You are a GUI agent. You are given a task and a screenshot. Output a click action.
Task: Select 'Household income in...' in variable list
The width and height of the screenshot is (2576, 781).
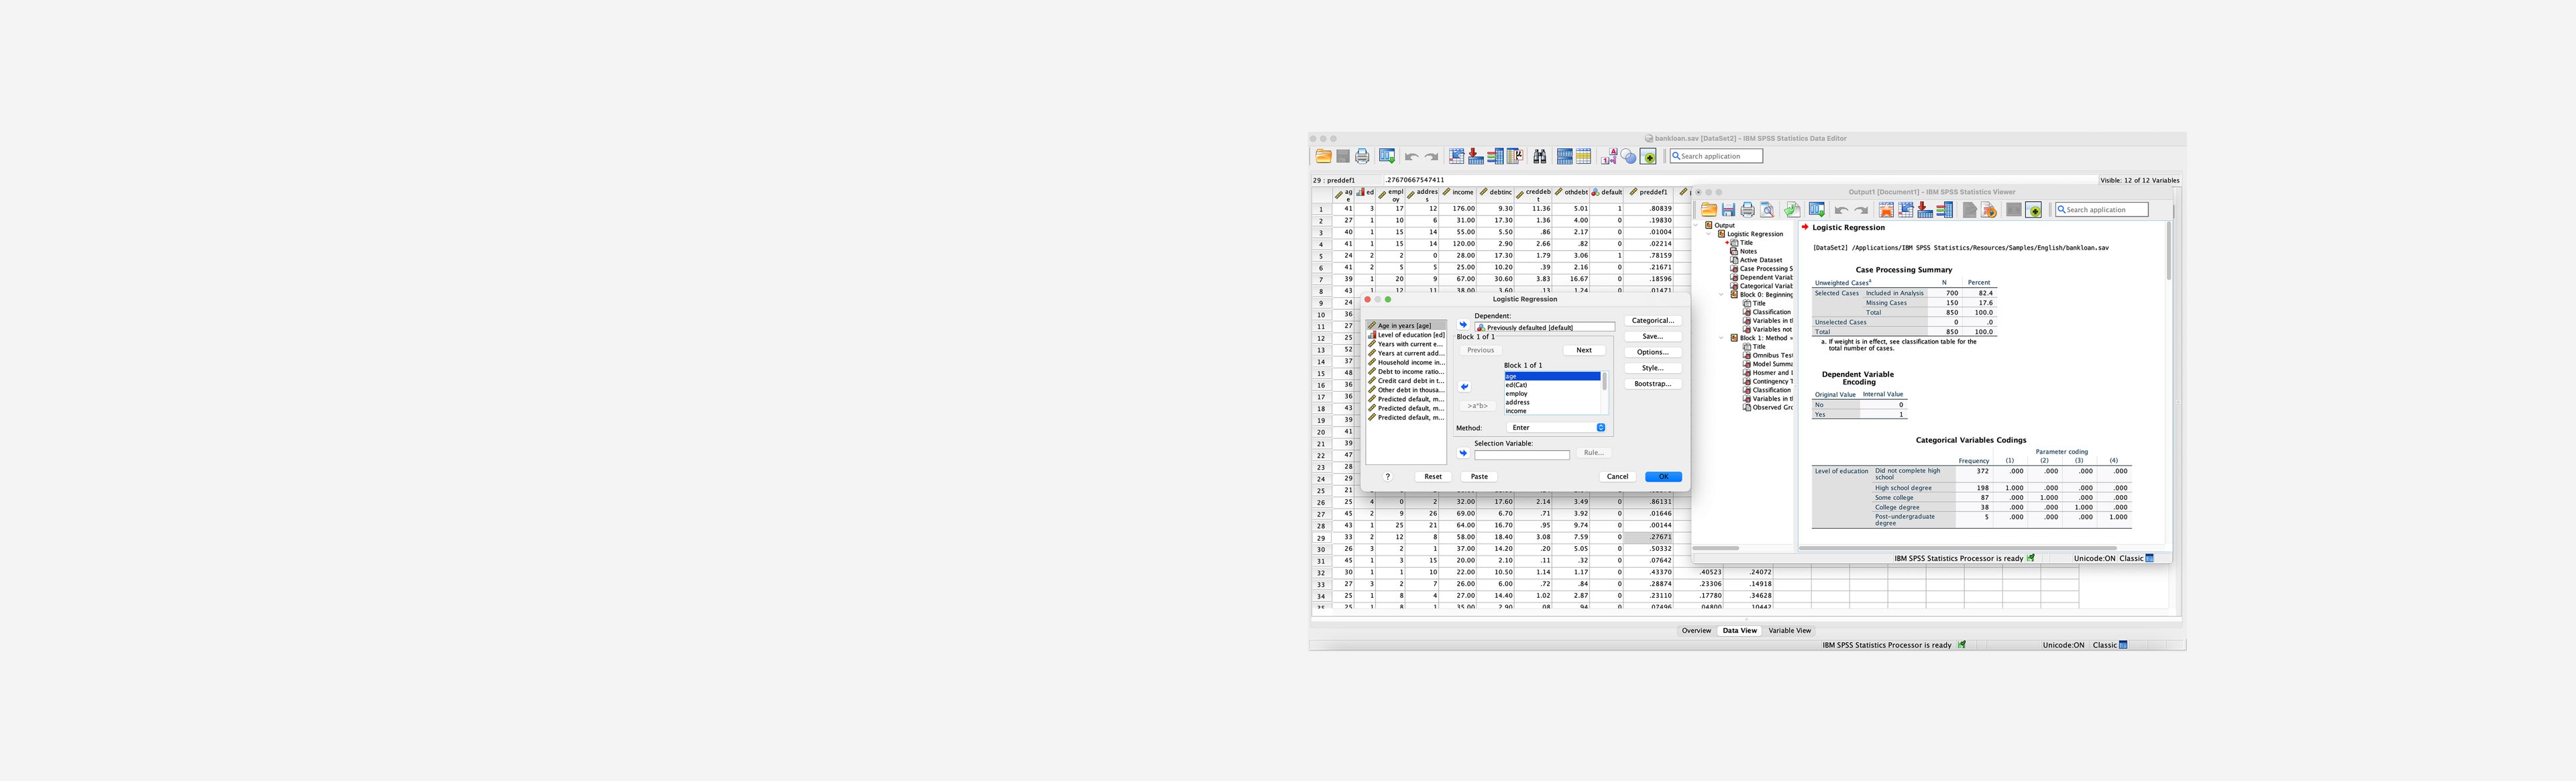(x=1407, y=362)
